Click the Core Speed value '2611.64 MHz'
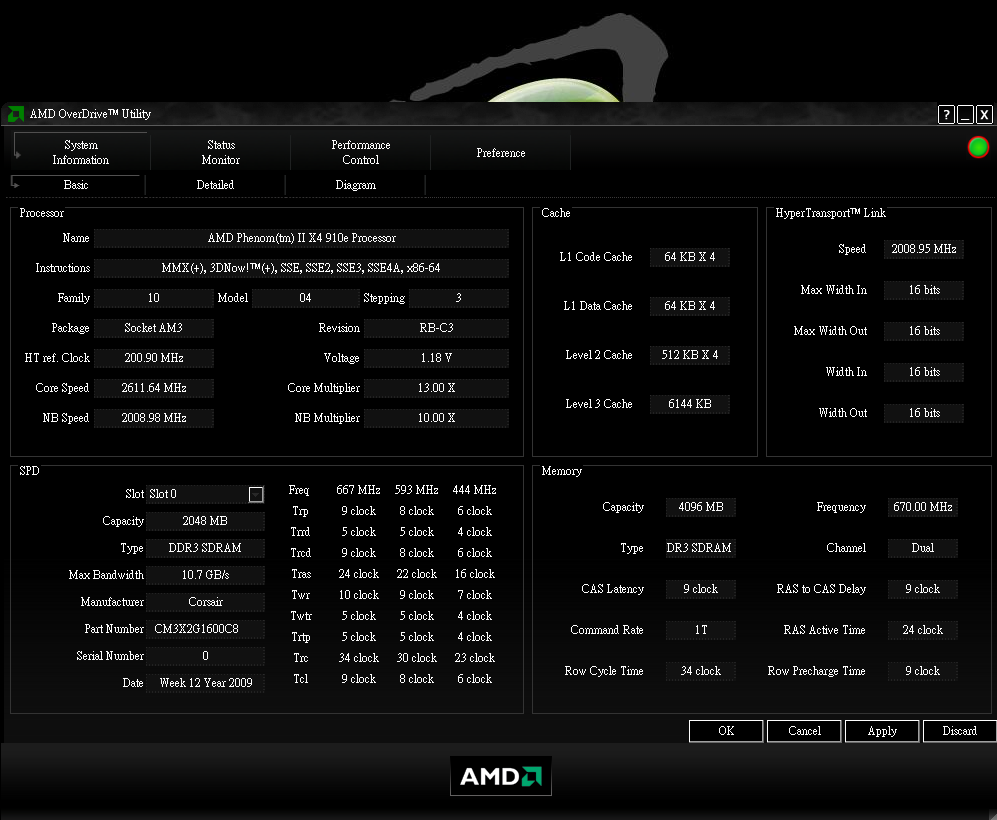Image resolution: width=997 pixels, height=820 pixels. pos(154,388)
